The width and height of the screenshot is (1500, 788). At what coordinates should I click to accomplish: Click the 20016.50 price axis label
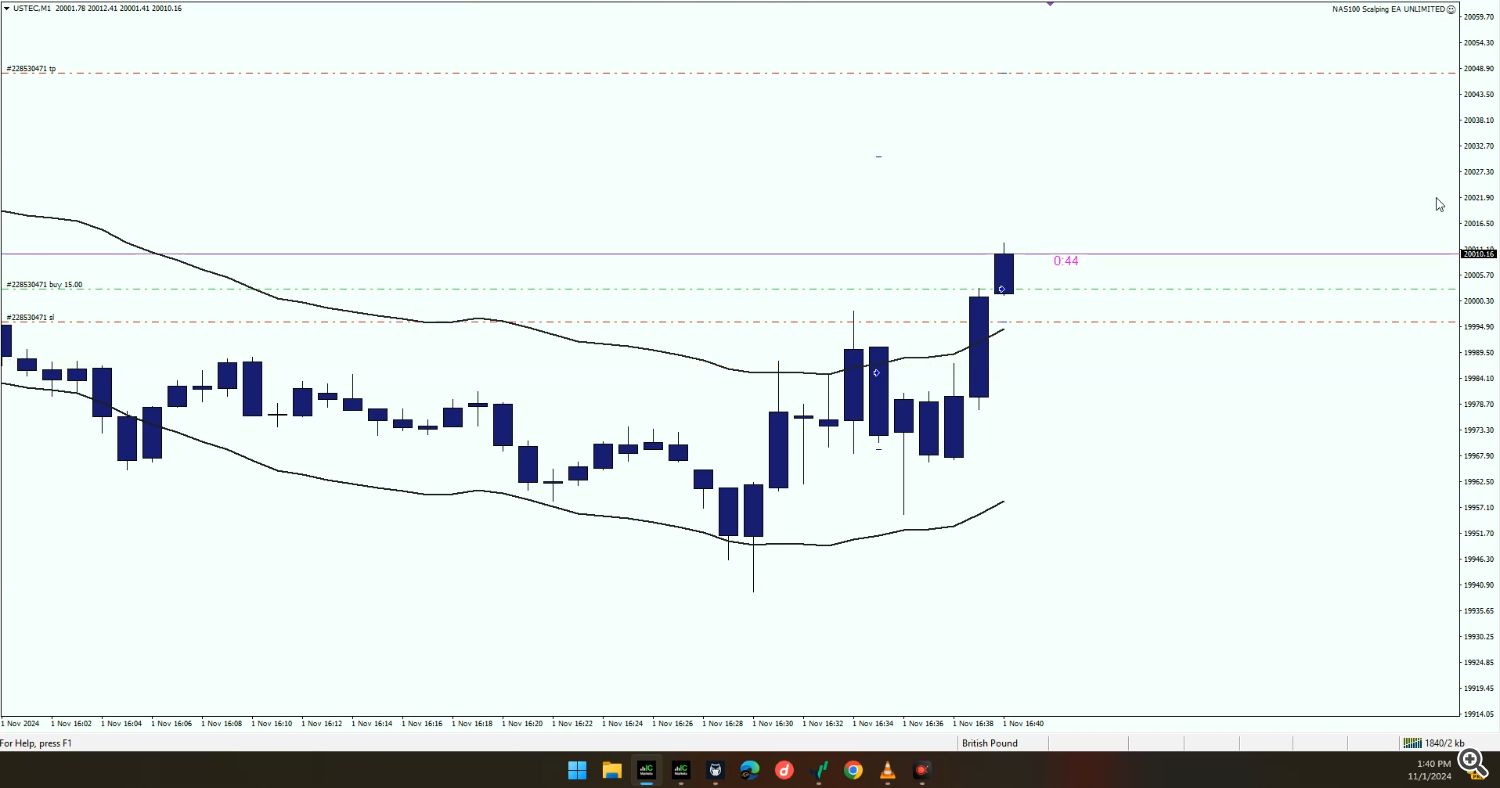(1478, 223)
